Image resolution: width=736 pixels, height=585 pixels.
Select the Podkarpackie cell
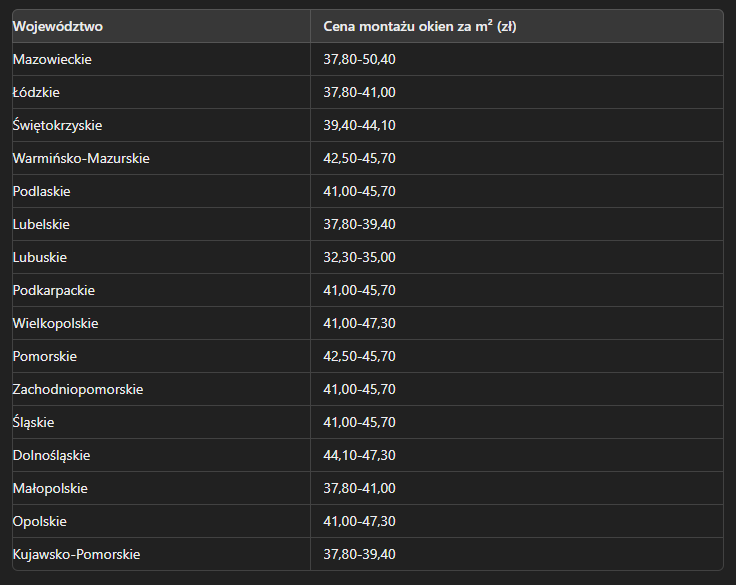tap(54, 290)
